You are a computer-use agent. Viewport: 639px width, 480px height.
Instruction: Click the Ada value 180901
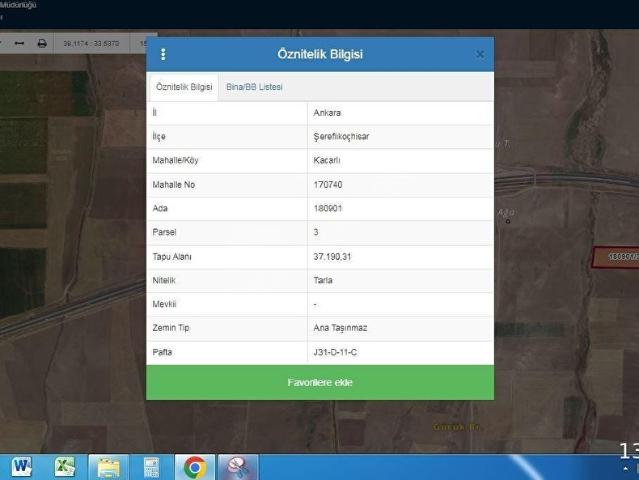[x=328, y=209]
